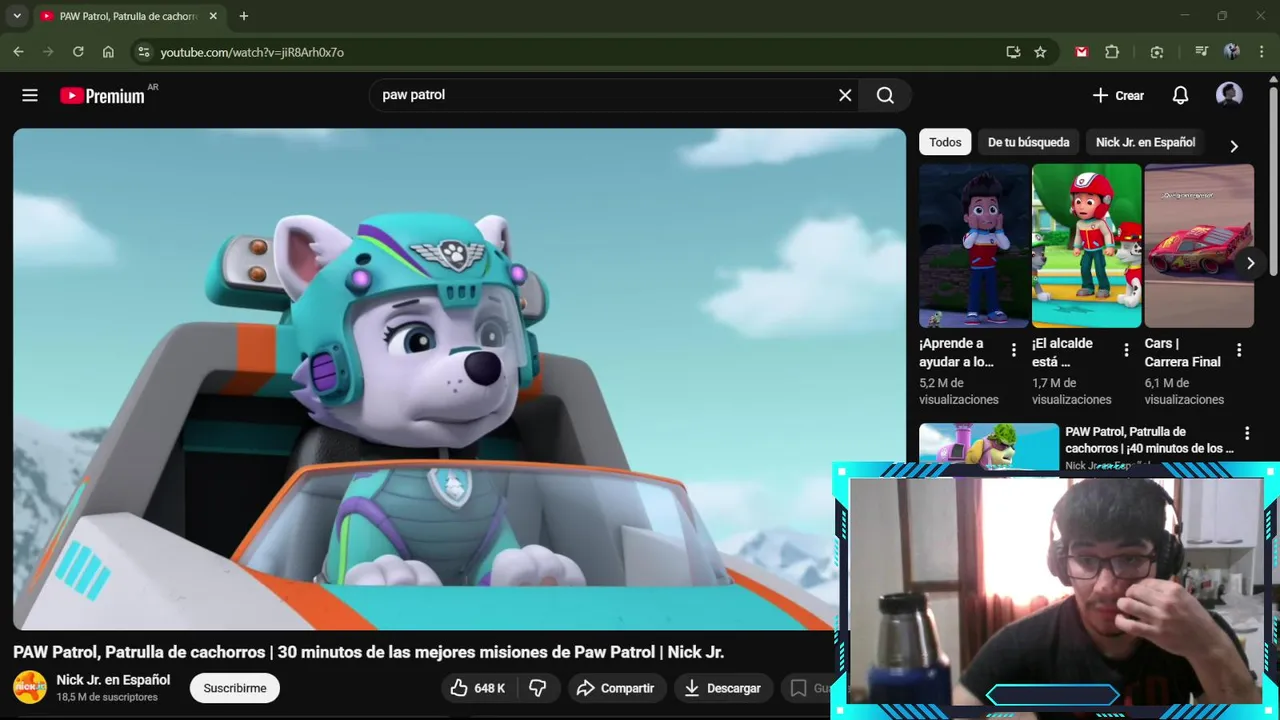Bookmark this page with star icon
This screenshot has height=720, width=1280.
(1040, 52)
